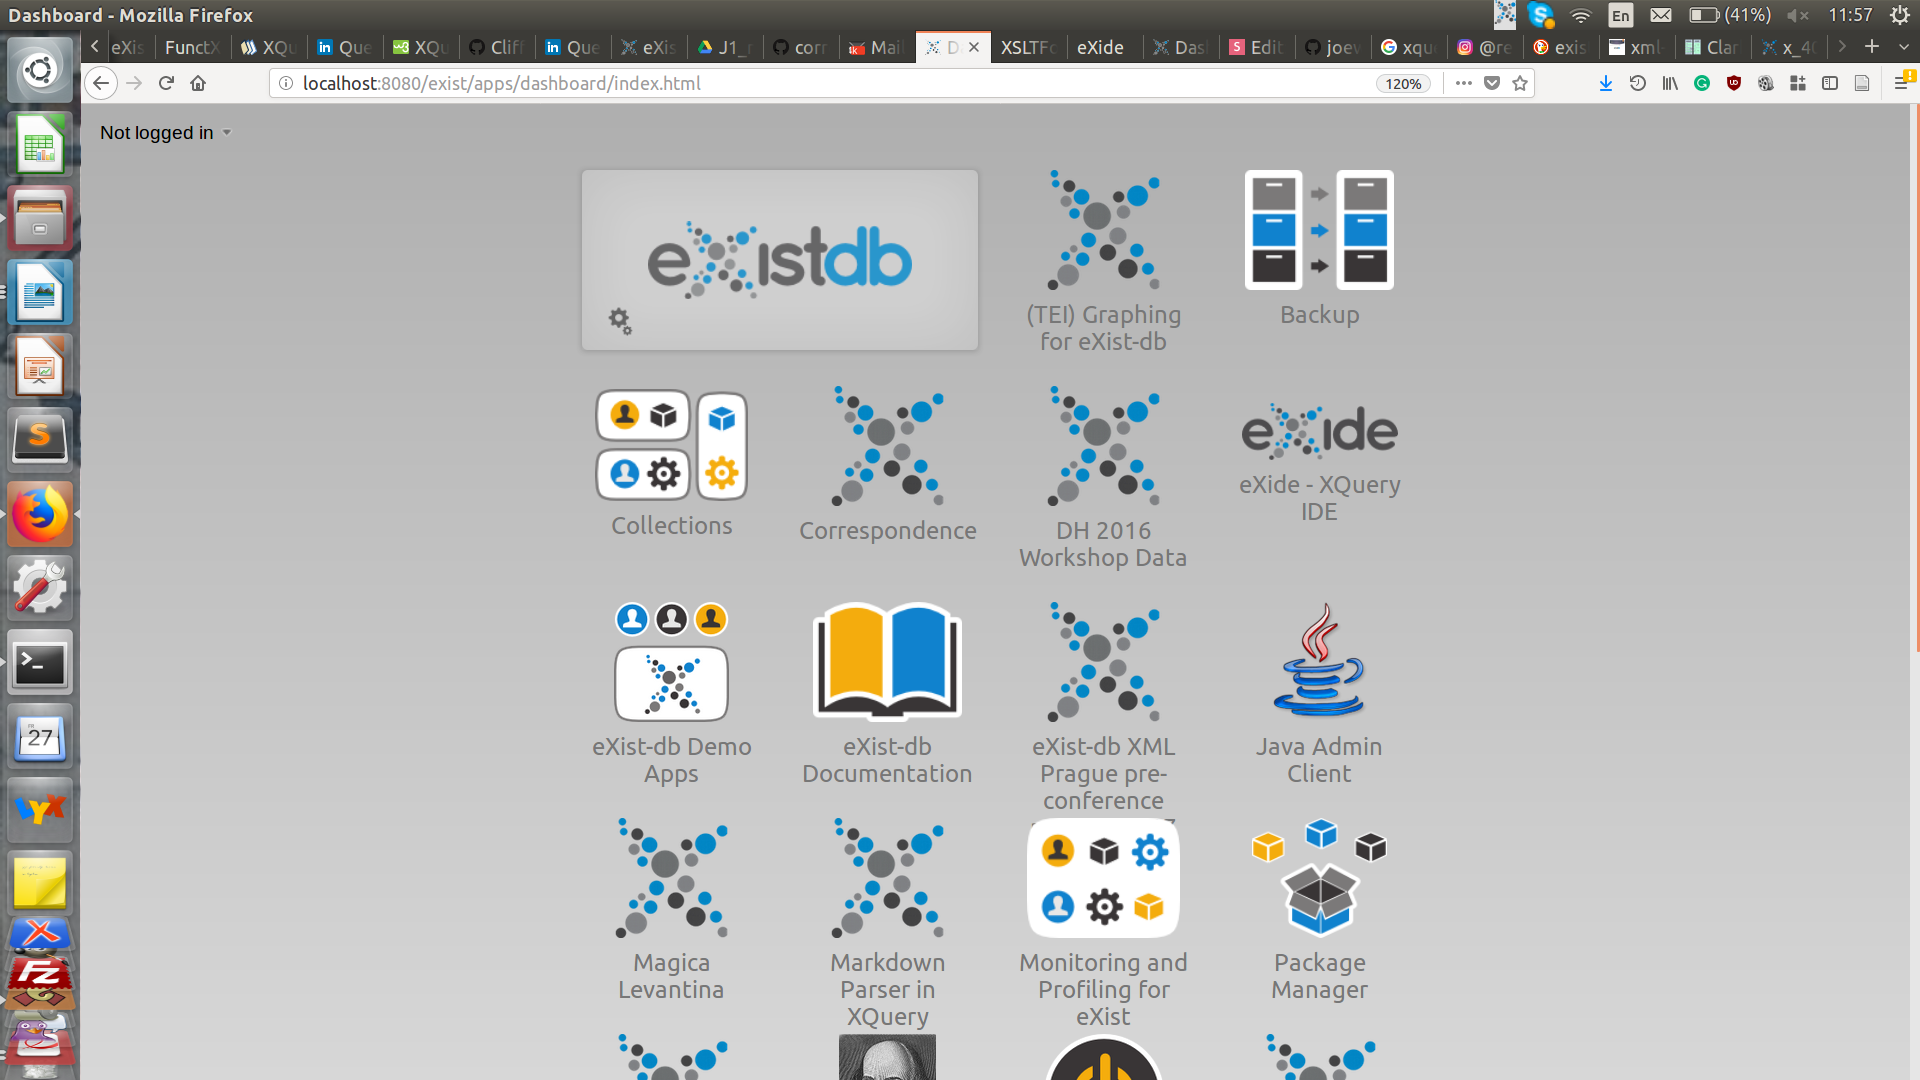This screenshot has width=1920, height=1080.
Task: Open the Java Admin Client icon
Action: point(1319,662)
